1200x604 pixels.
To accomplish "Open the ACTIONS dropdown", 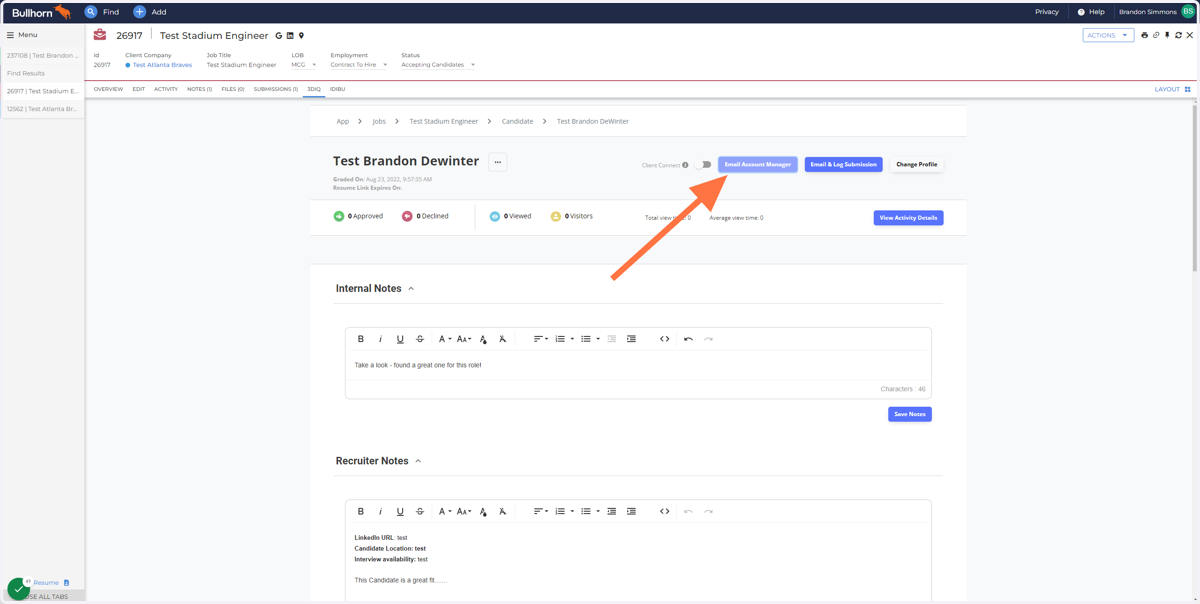I will pos(1108,35).
